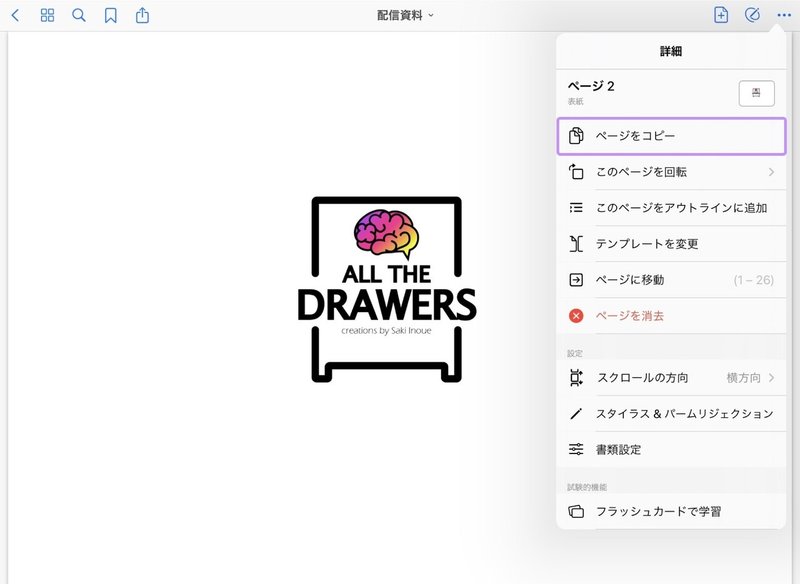Select ページをコピー menu entry
The image size is (800, 584).
pyautogui.click(x=671, y=136)
